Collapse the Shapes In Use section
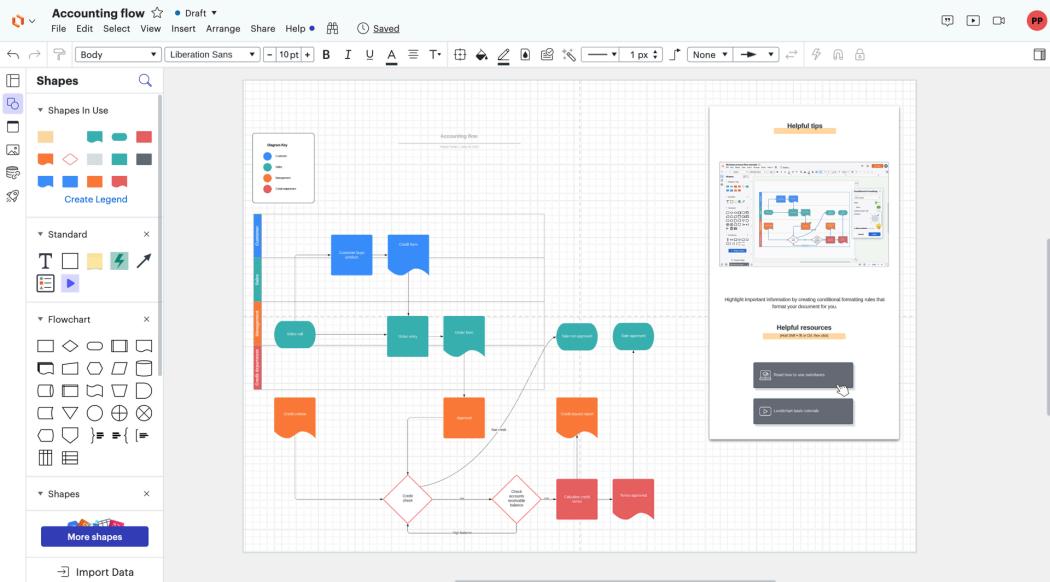1050x582 pixels. pyautogui.click(x=40, y=110)
